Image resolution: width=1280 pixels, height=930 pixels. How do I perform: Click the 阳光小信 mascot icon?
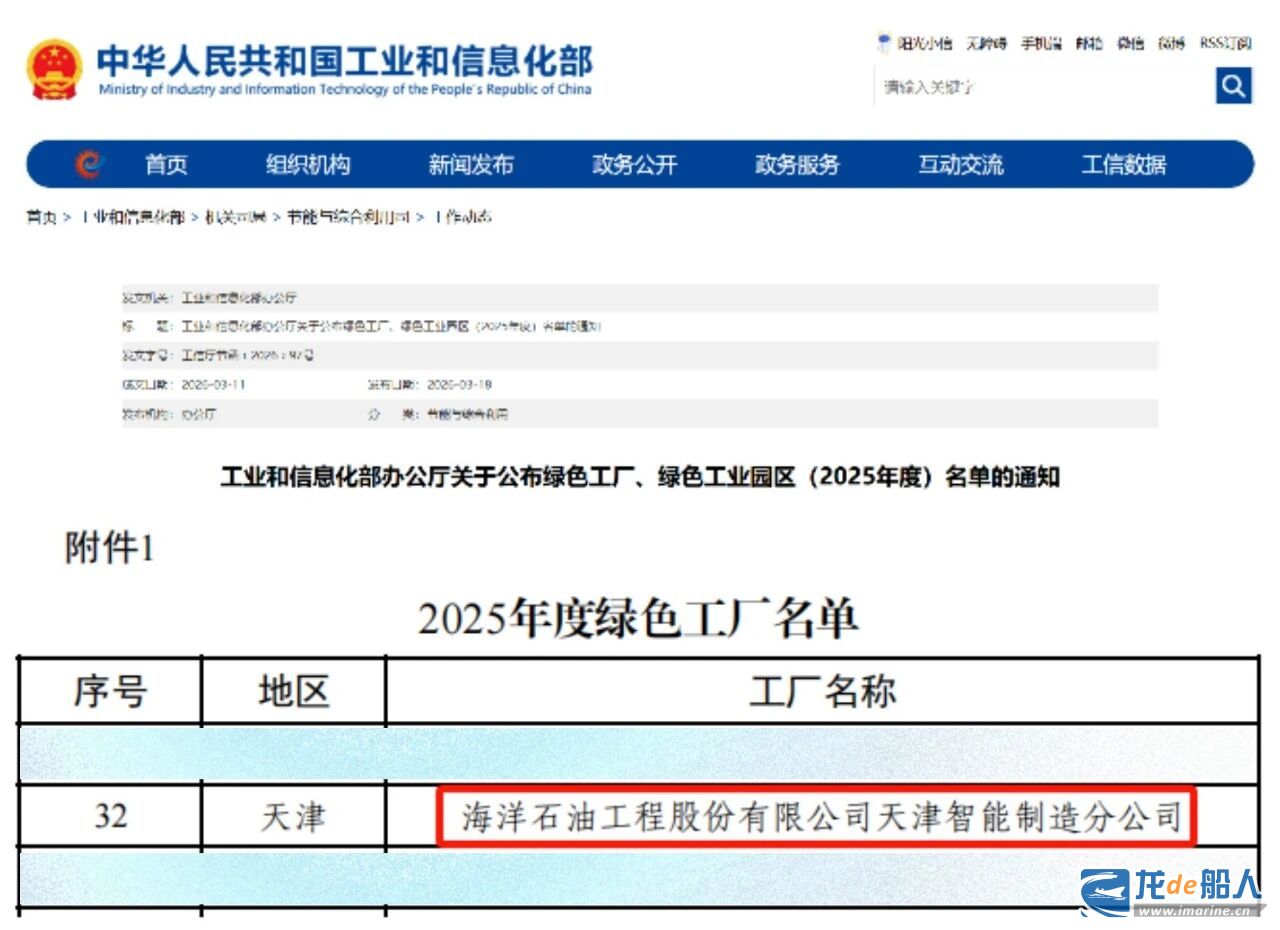point(884,43)
